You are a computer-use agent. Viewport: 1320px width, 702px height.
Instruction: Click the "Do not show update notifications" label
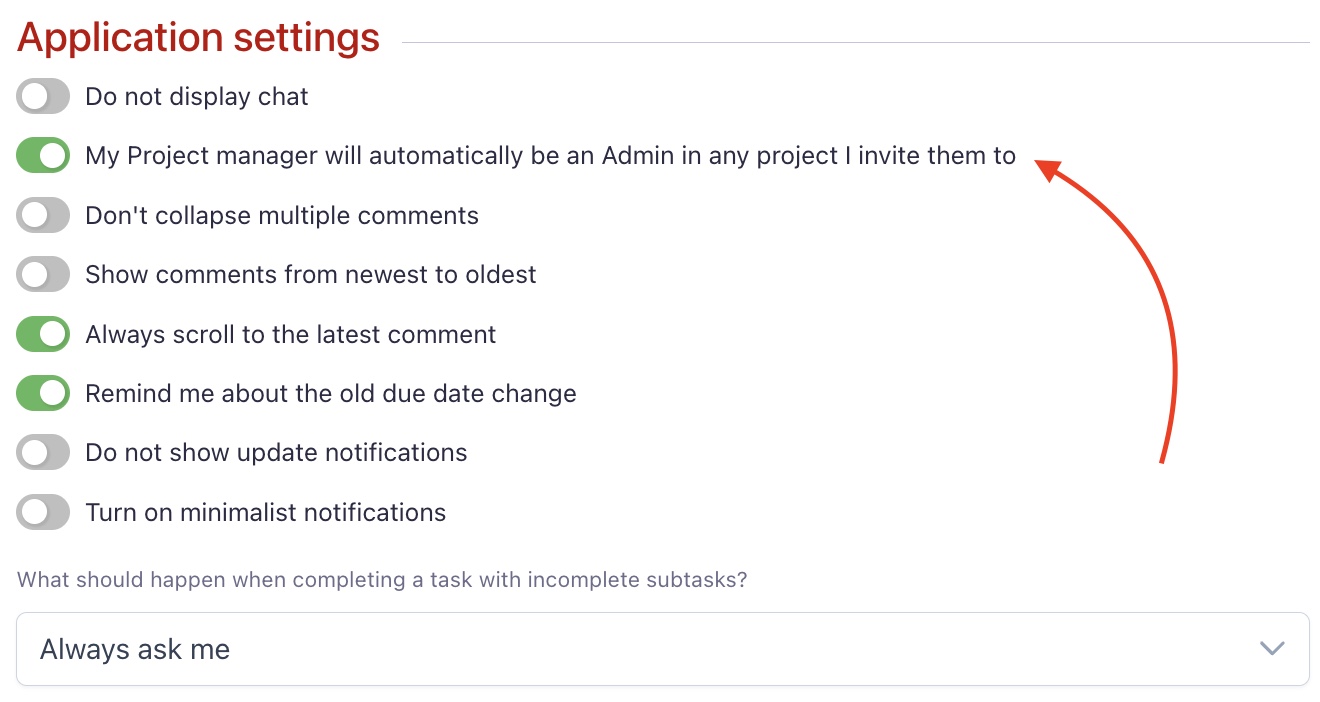(276, 453)
